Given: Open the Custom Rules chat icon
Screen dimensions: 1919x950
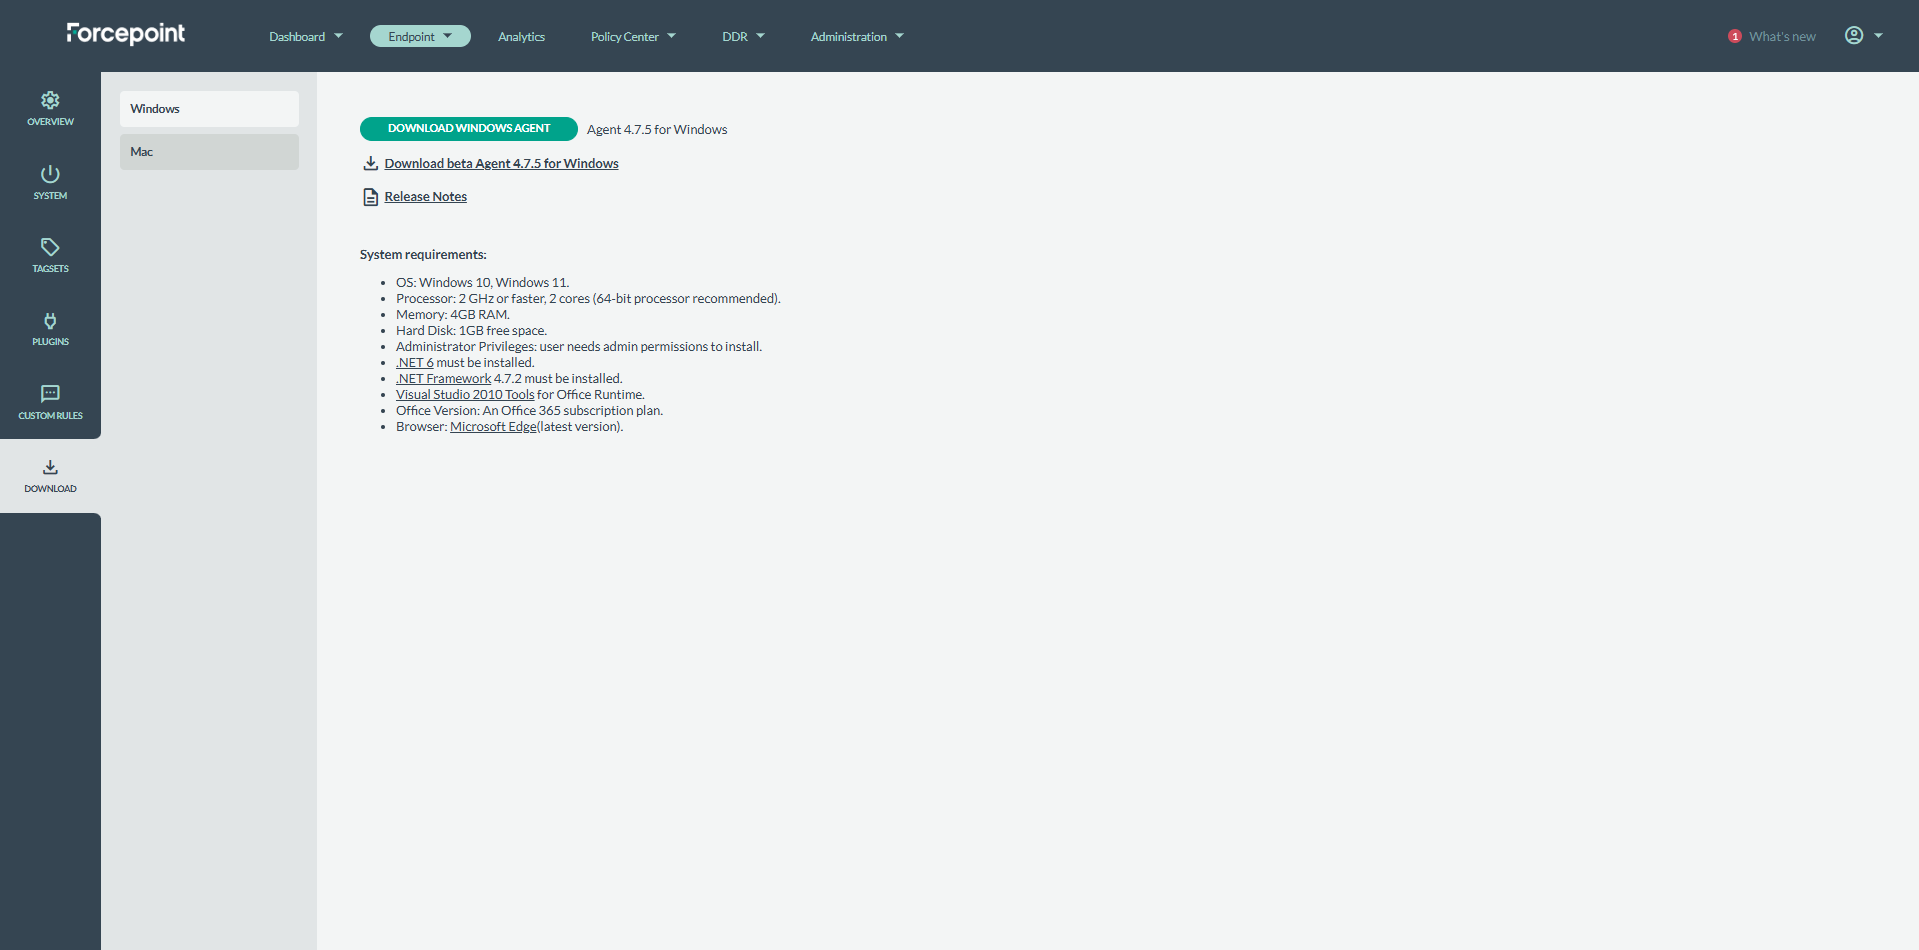Looking at the screenshot, I should coord(50,394).
